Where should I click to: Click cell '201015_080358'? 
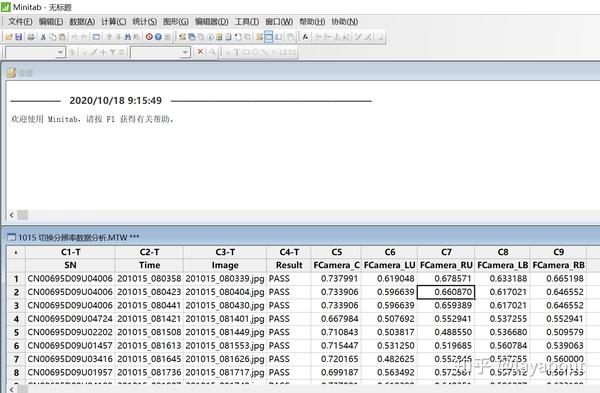(x=149, y=279)
